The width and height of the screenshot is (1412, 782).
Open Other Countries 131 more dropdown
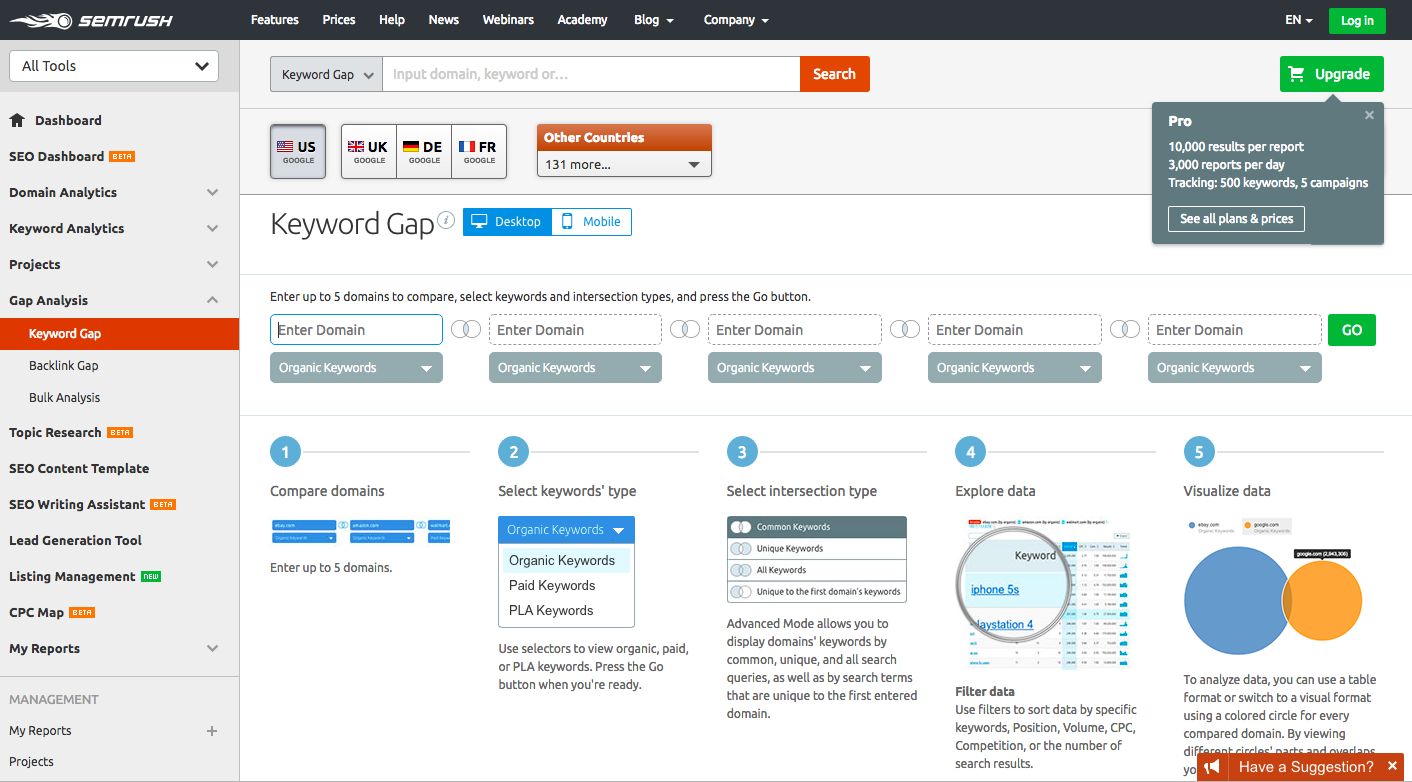tap(624, 164)
